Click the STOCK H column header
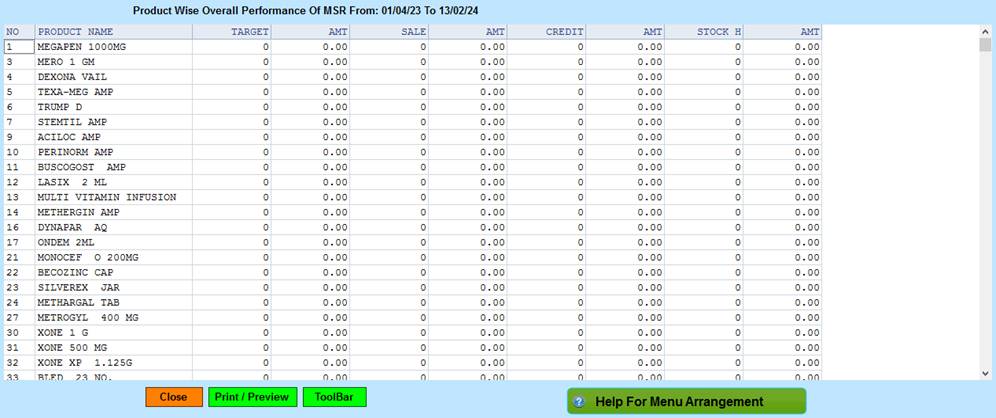The height and width of the screenshot is (418, 996). point(718,32)
